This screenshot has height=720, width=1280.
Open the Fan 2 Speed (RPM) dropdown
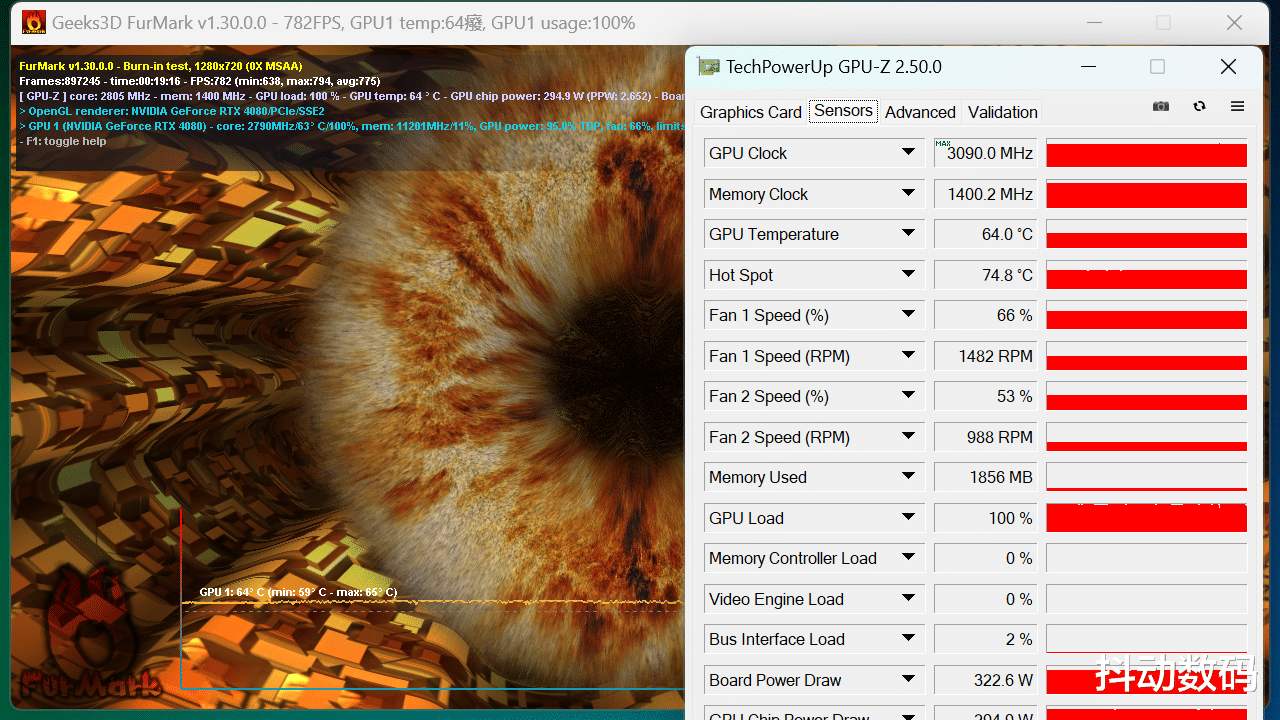click(x=909, y=437)
